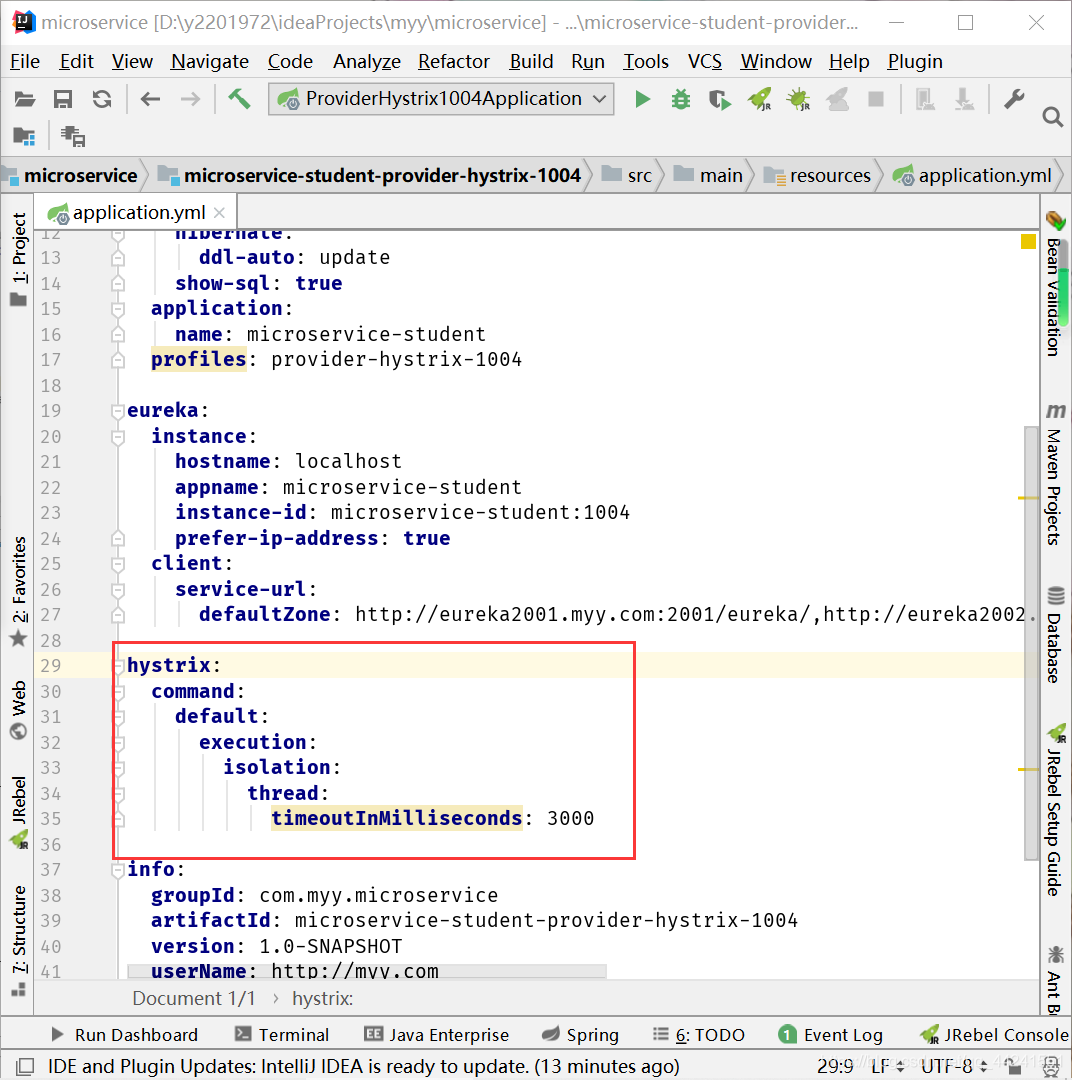Open the ProviderHystrix1004Application run configuration dropdown

441,99
